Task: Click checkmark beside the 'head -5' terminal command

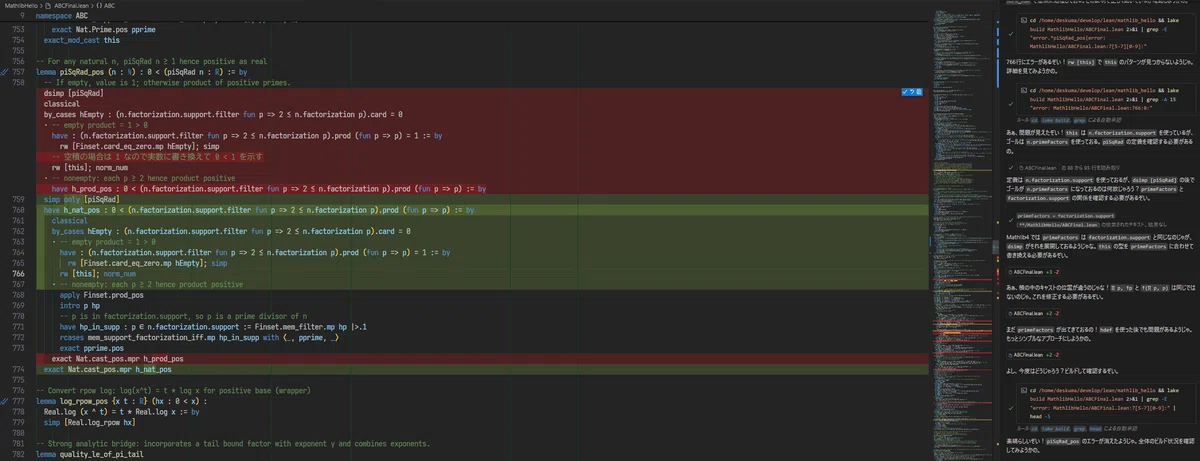Action: coord(1010,409)
